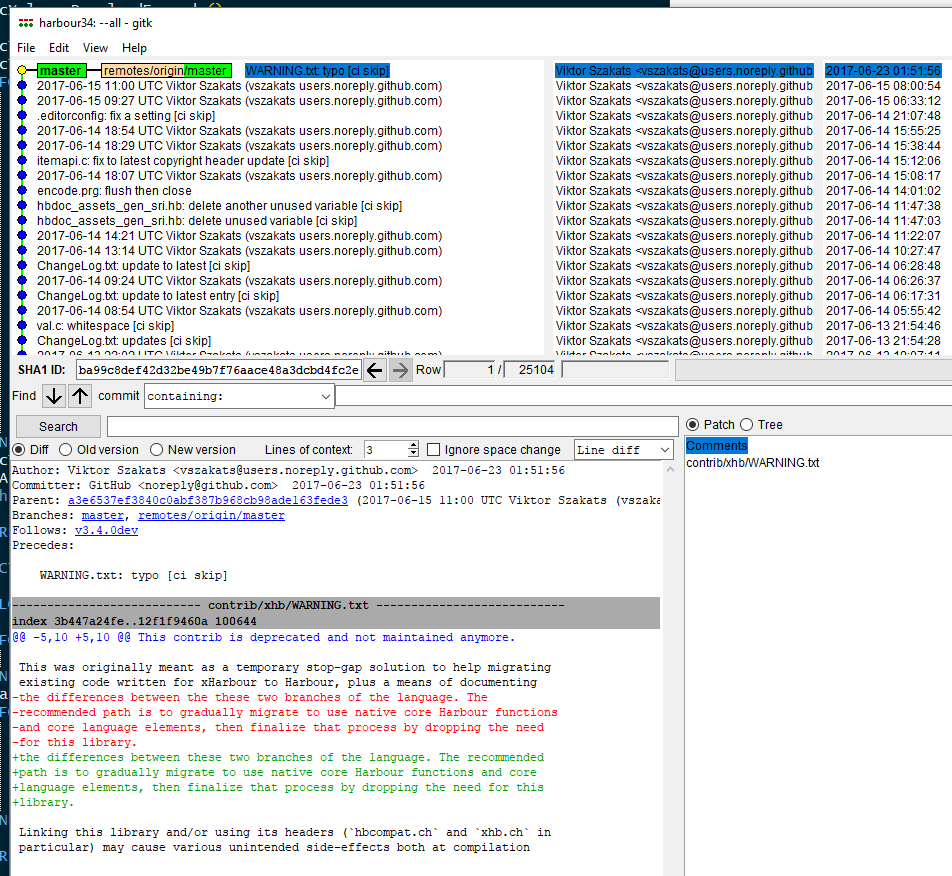This screenshot has height=876, width=952.
Task: Click the Find previous up arrow
Action: [80, 396]
